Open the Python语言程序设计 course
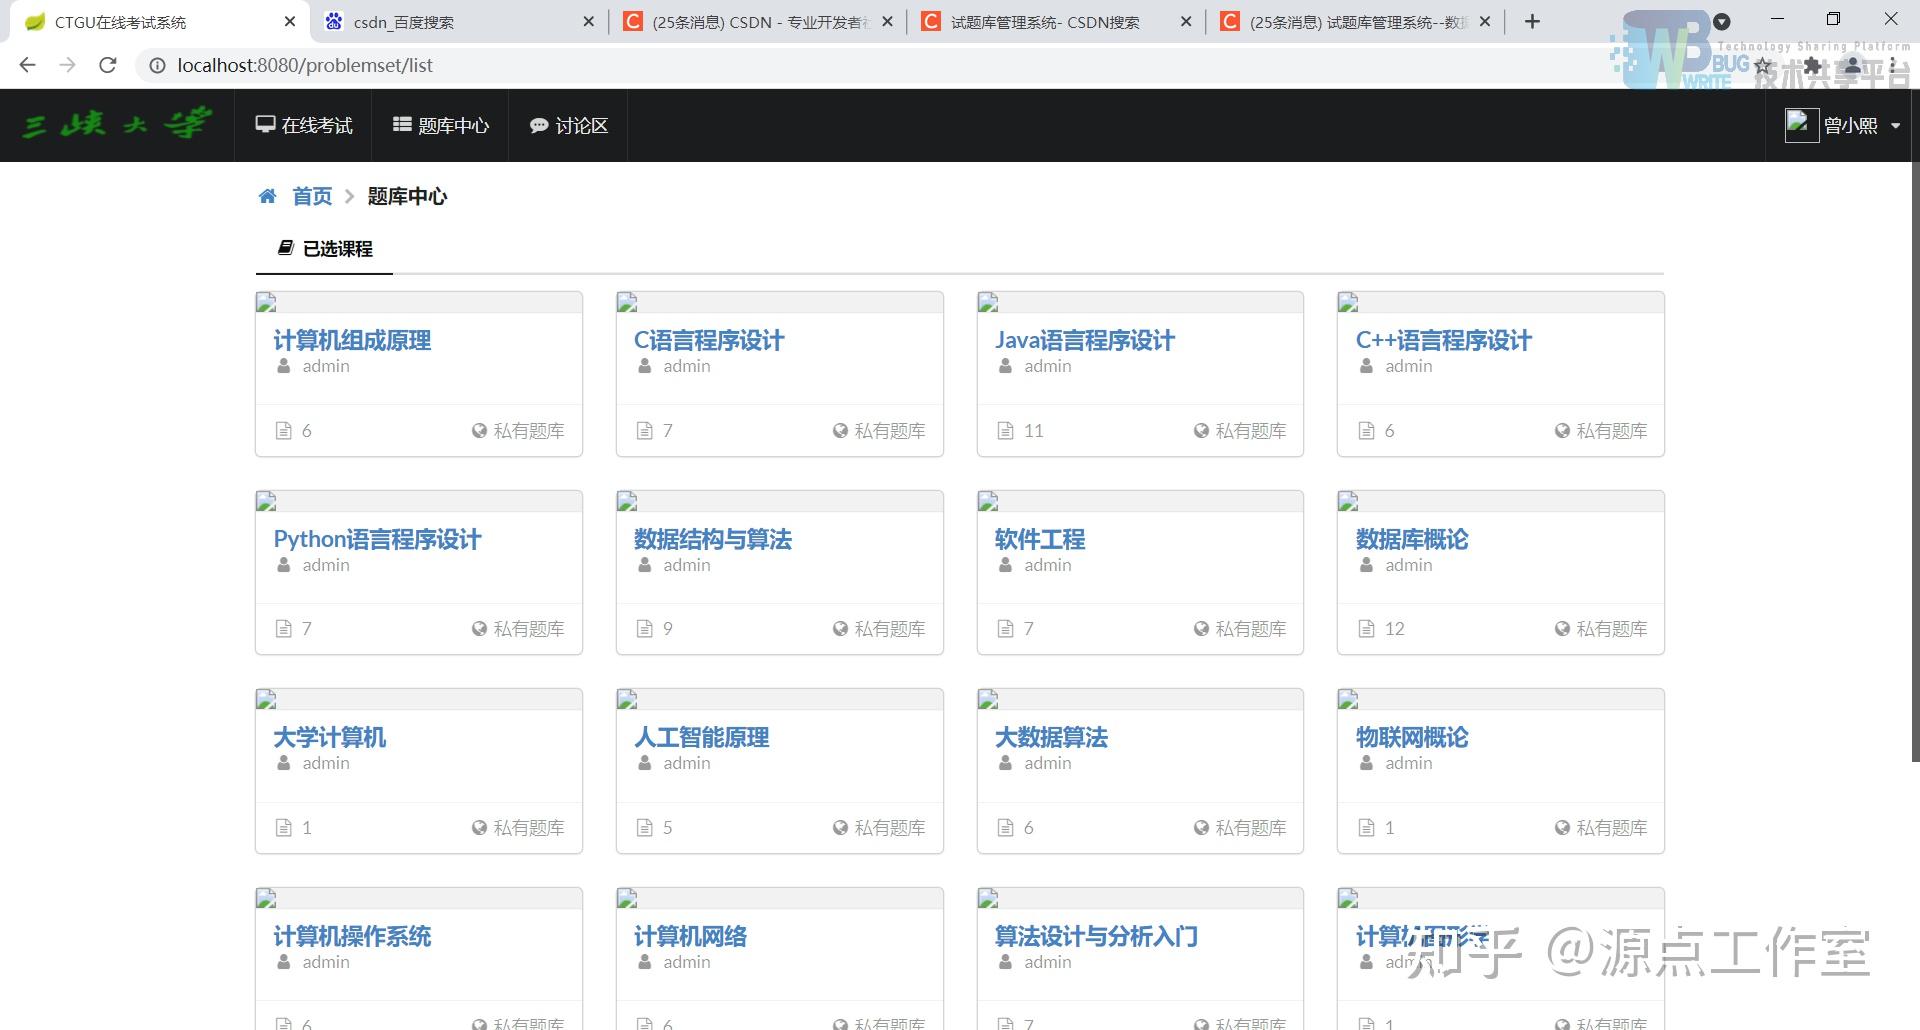The image size is (1920, 1030). click(377, 539)
